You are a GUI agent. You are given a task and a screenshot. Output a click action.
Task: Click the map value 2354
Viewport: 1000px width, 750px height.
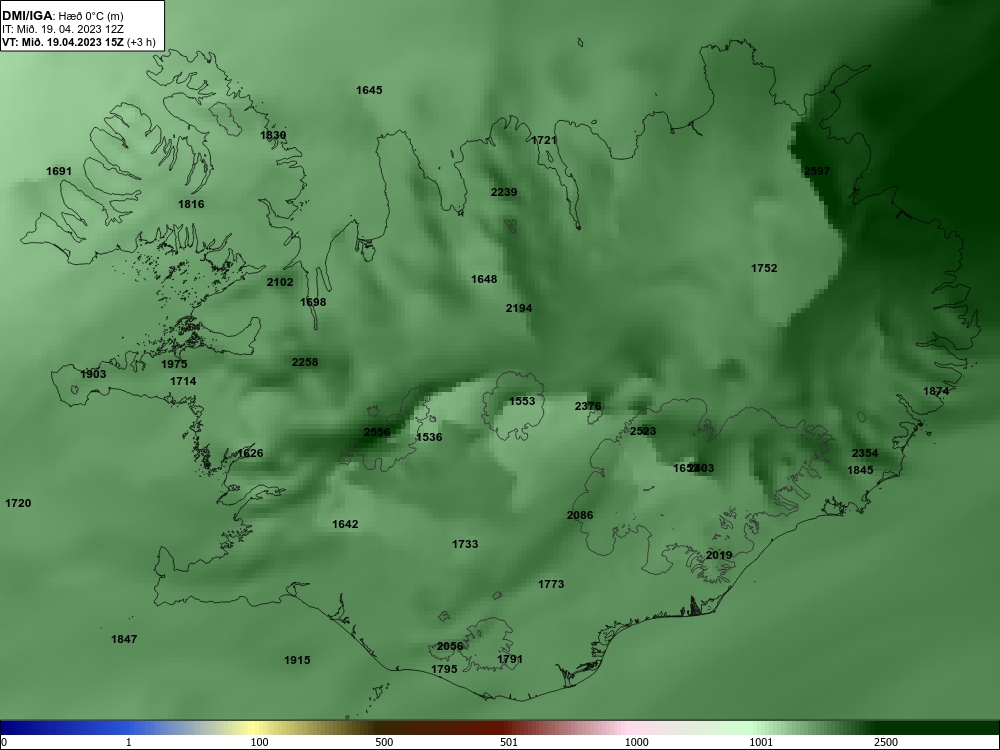tap(865, 453)
